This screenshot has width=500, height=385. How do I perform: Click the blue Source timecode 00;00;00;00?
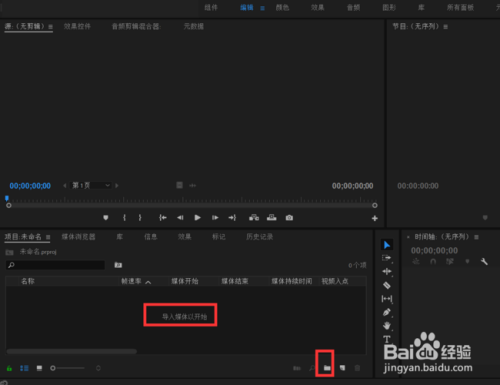[x=30, y=186]
